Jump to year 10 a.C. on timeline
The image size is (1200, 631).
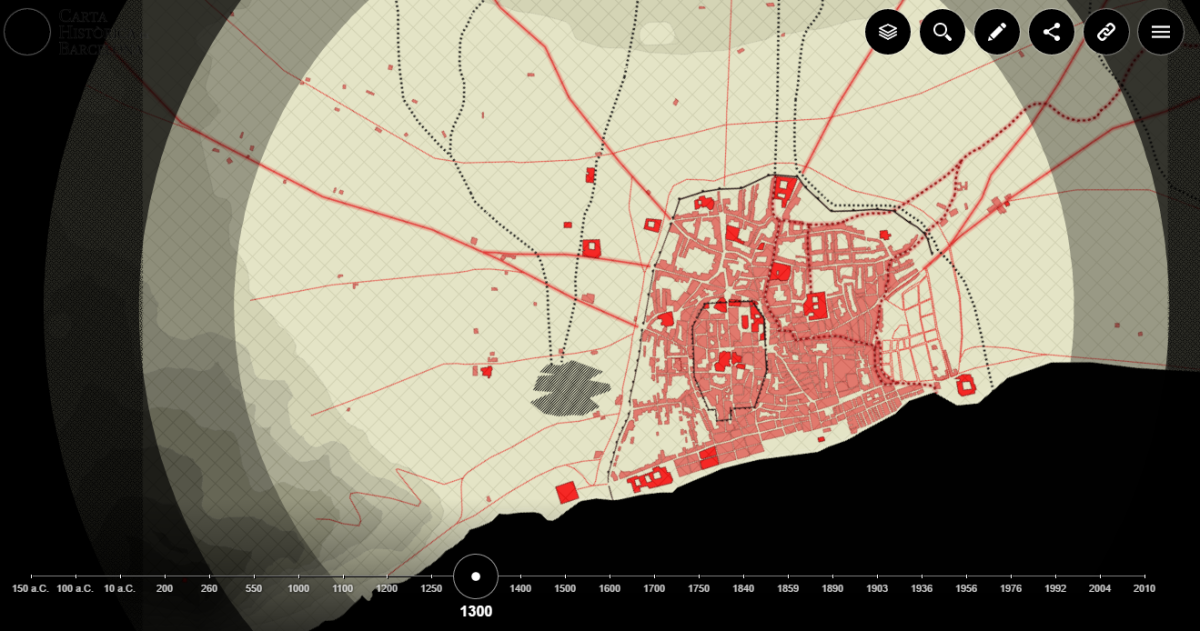point(119,588)
